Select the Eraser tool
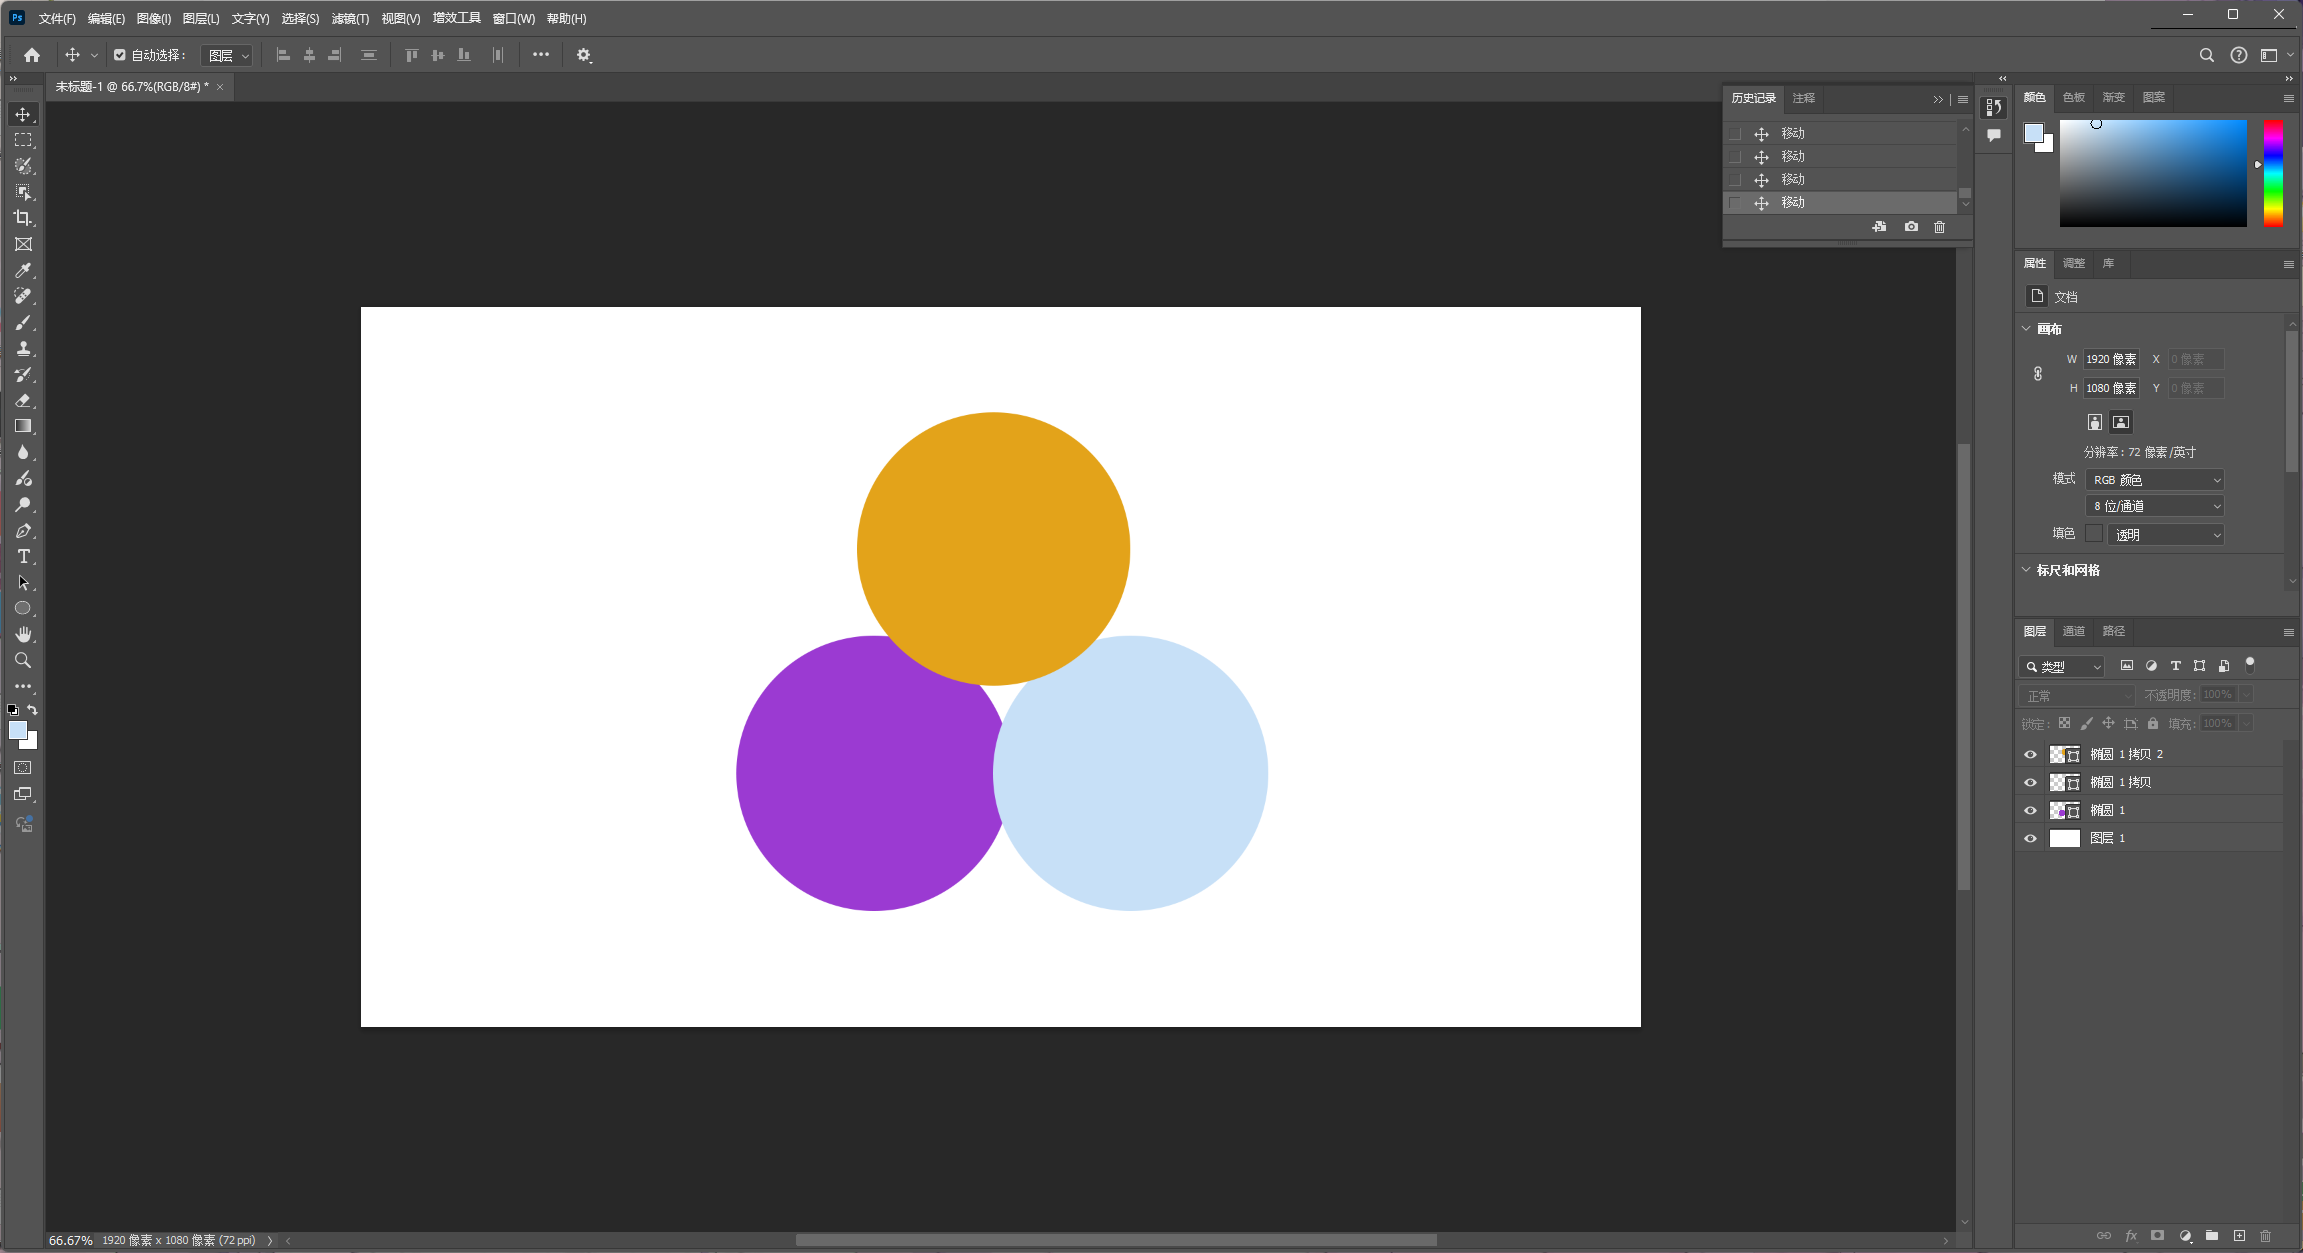The height and width of the screenshot is (1253, 2303). click(23, 401)
